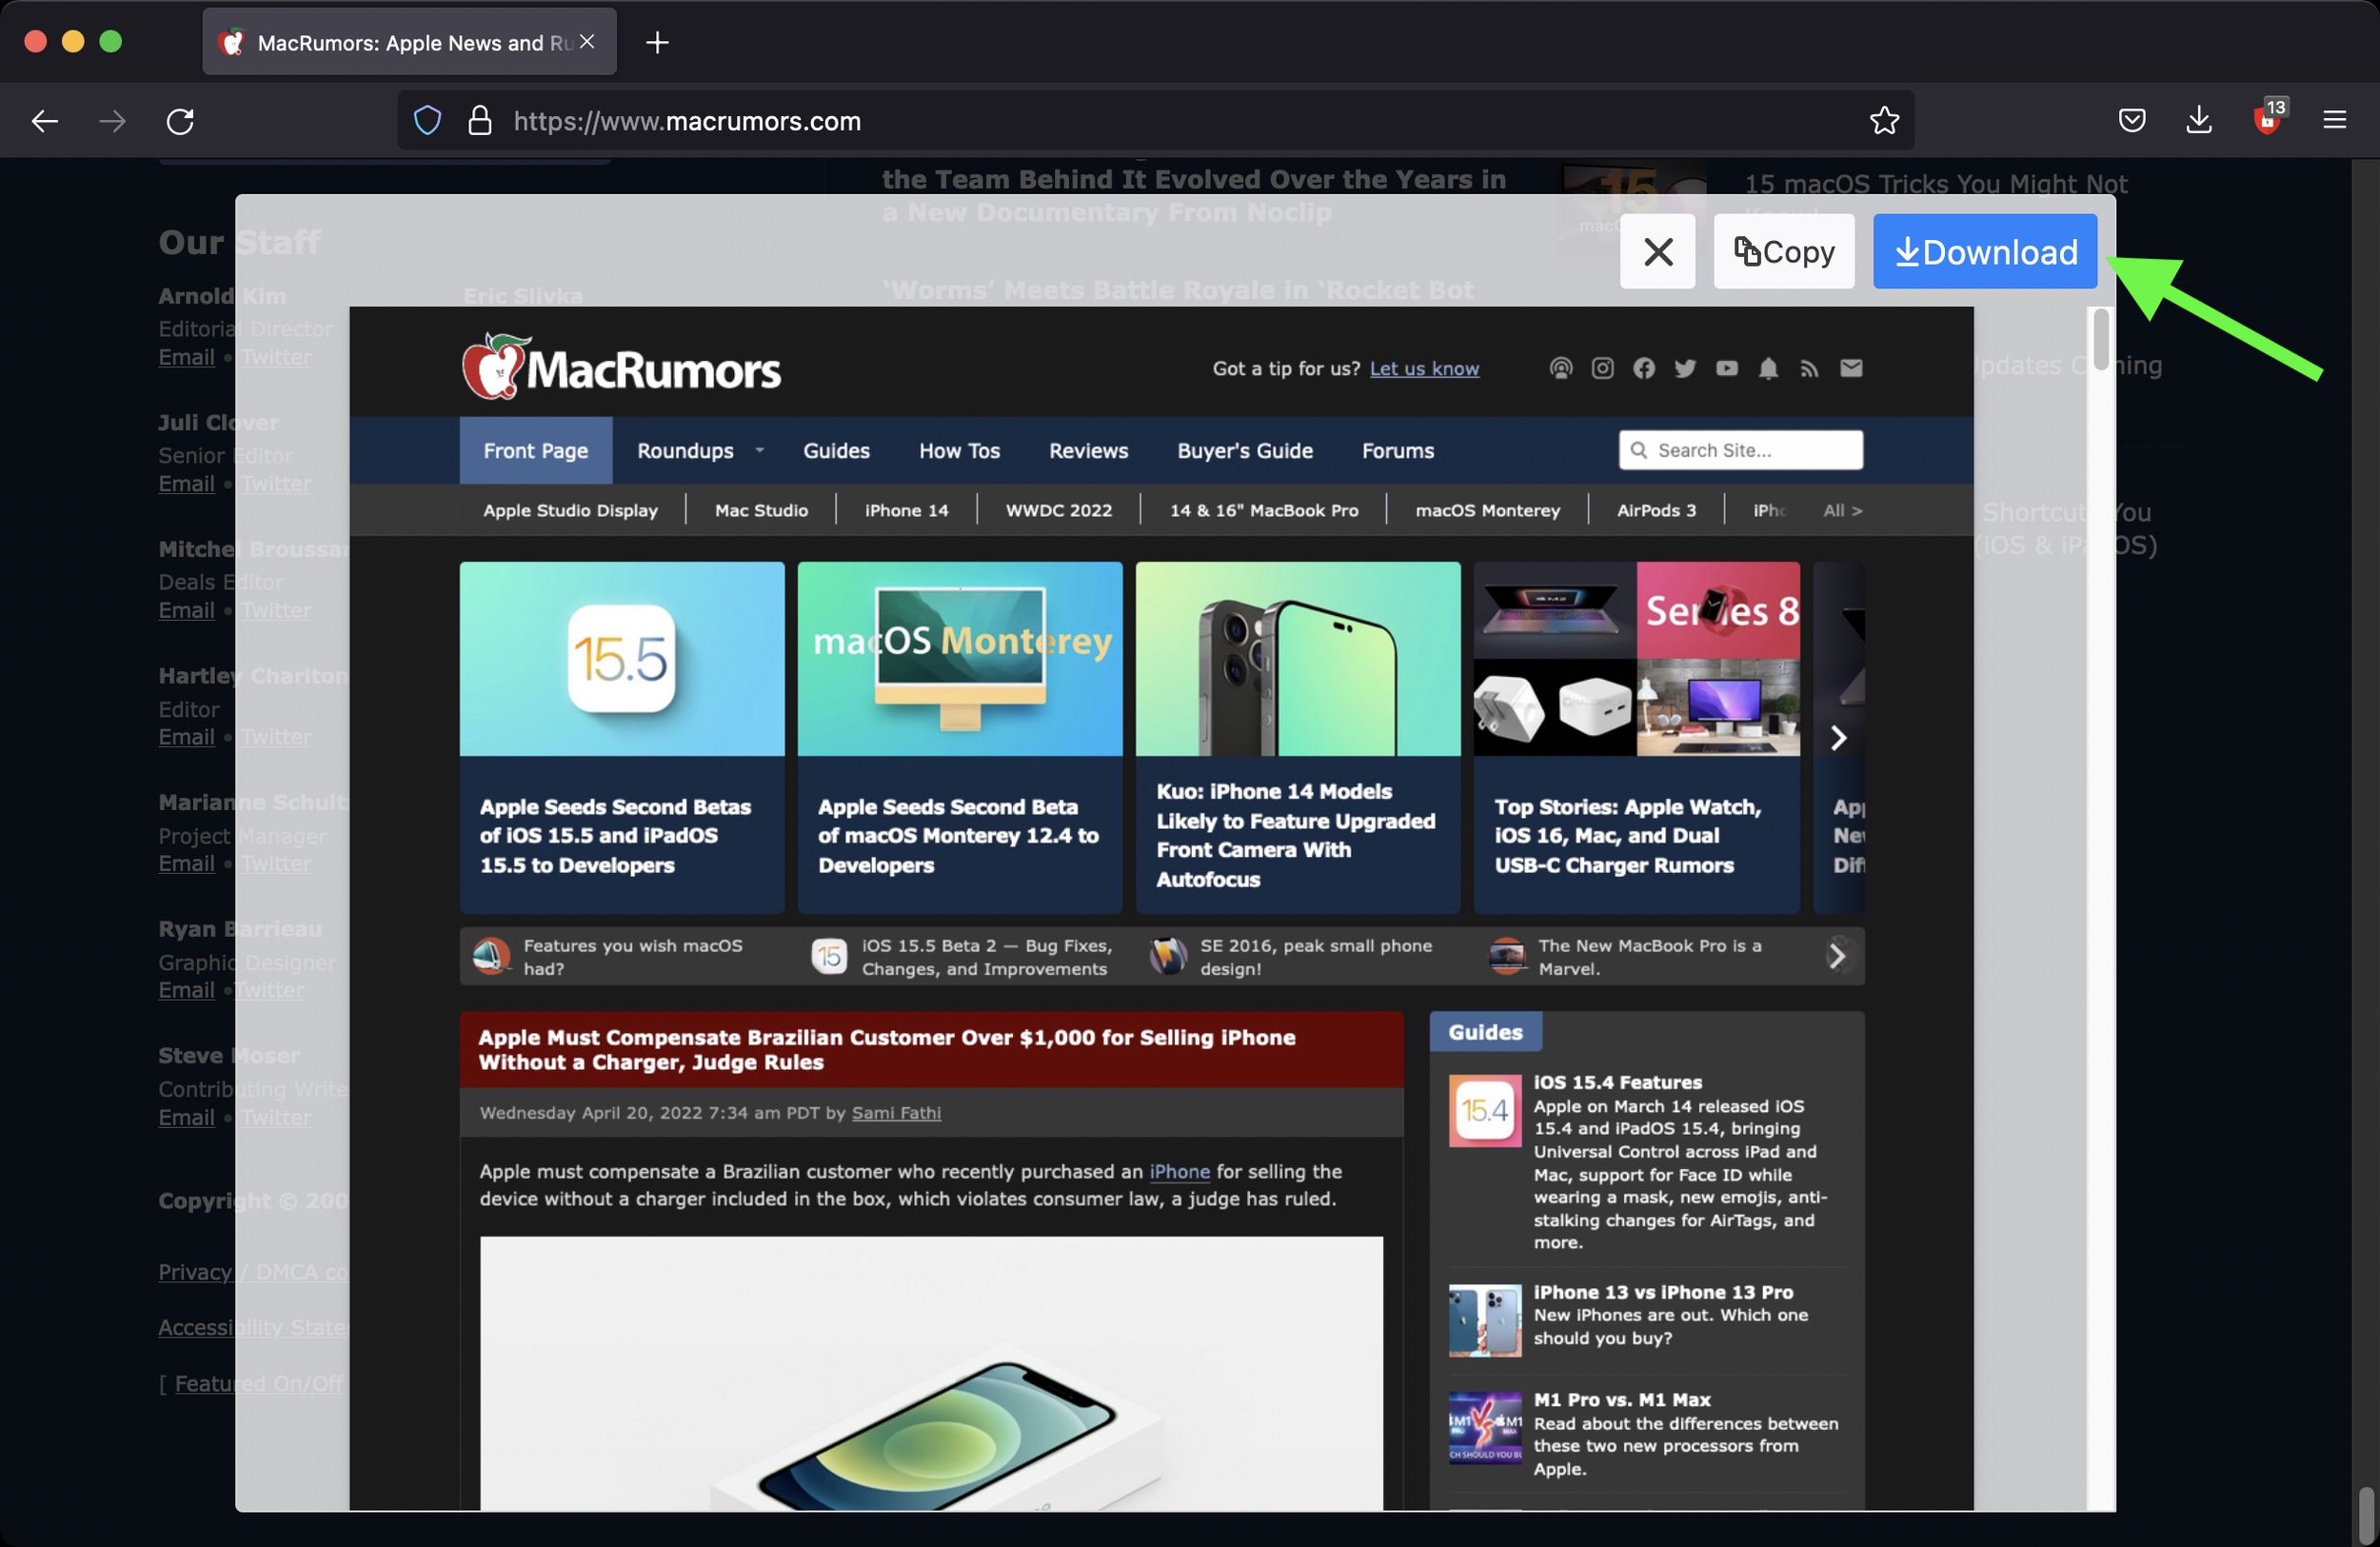Open the Firefox downloads panel
The image size is (2380, 1547).
(2198, 121)
